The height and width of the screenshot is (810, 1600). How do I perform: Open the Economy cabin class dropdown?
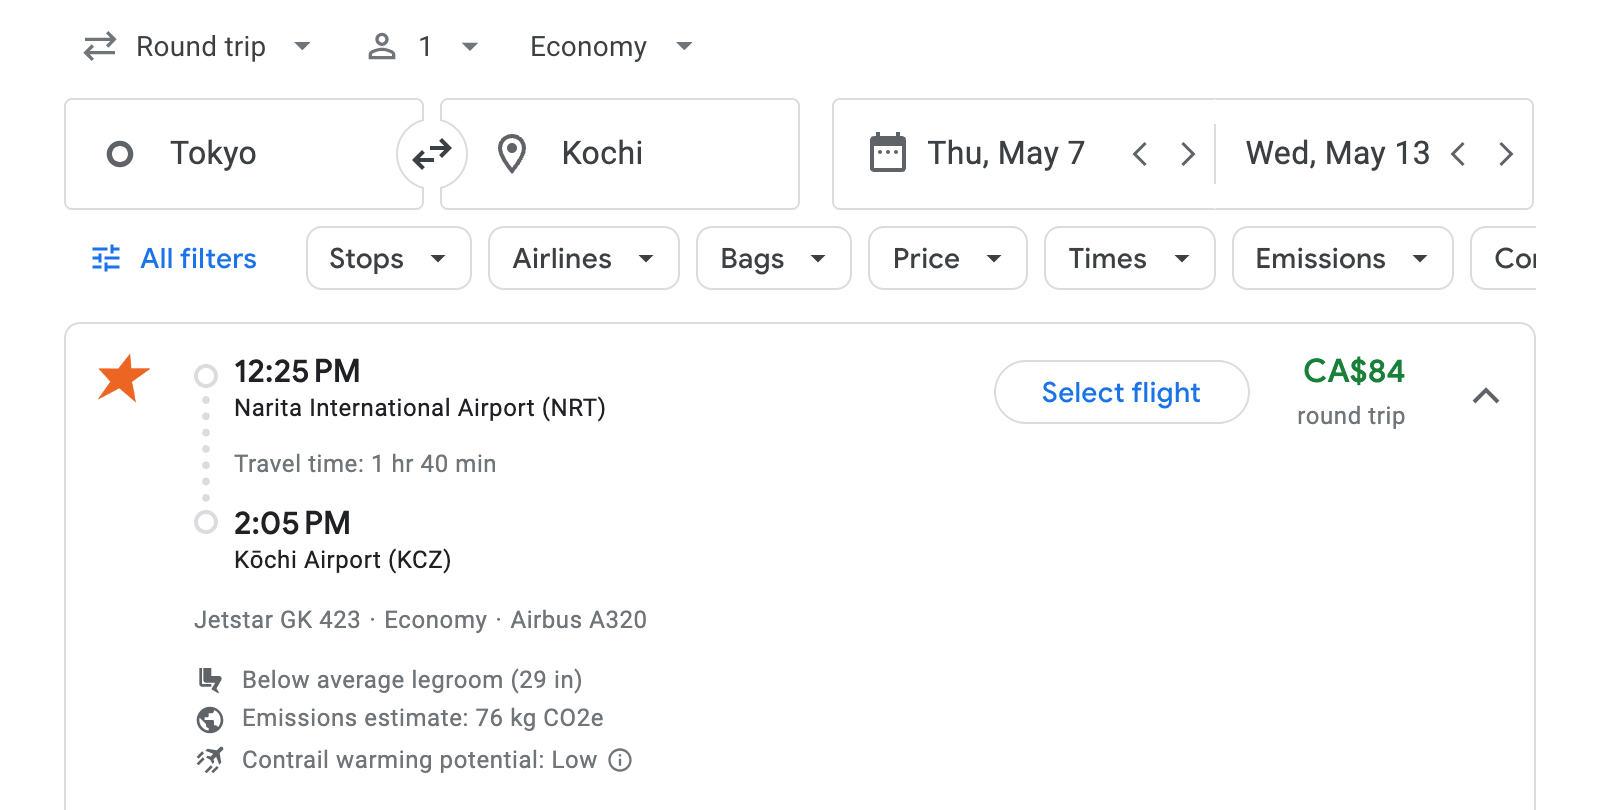pyautogui.click(x=608, y=46)
